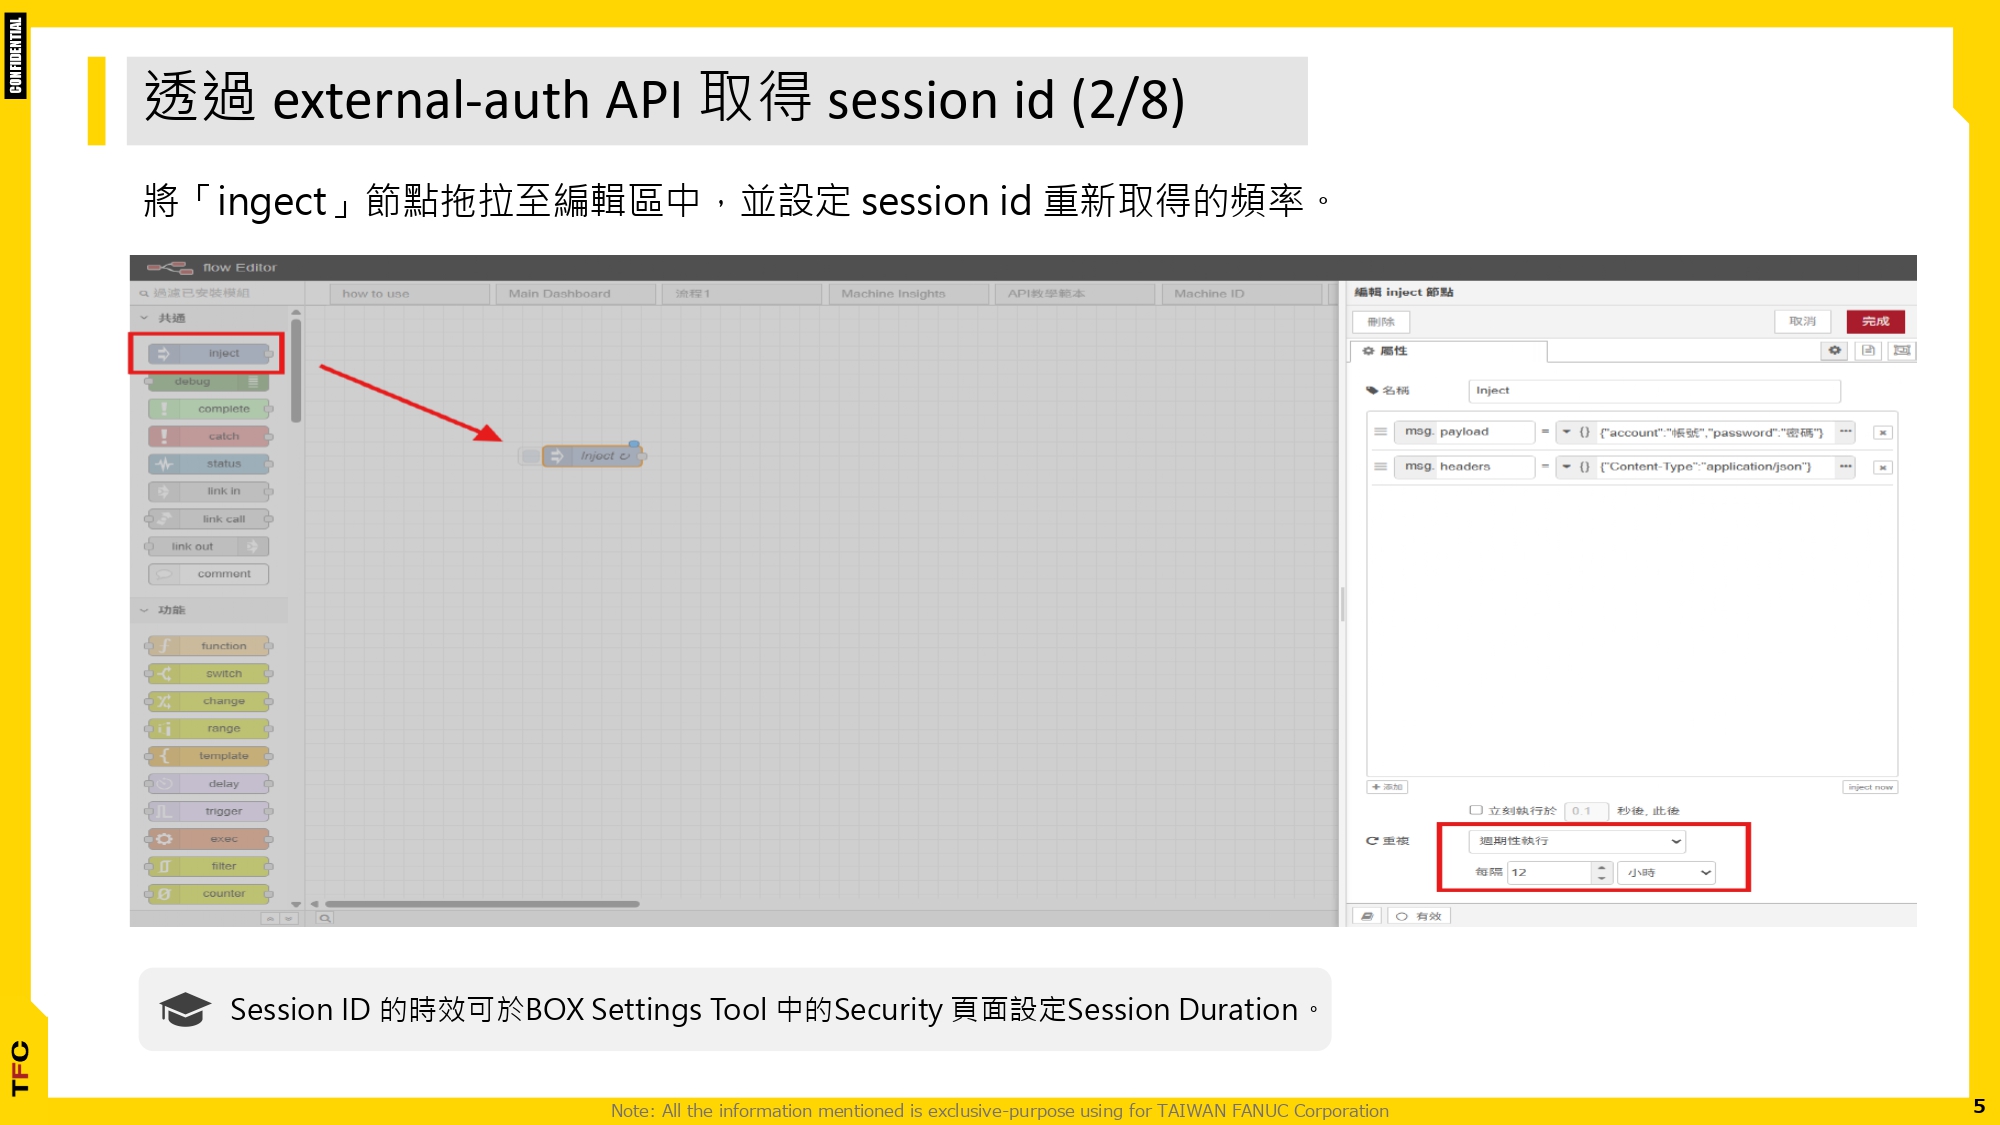The image size is (2000, 1125).
Task: Expand msg.headers value with ellipsis button
Action: click(1845, 466)
